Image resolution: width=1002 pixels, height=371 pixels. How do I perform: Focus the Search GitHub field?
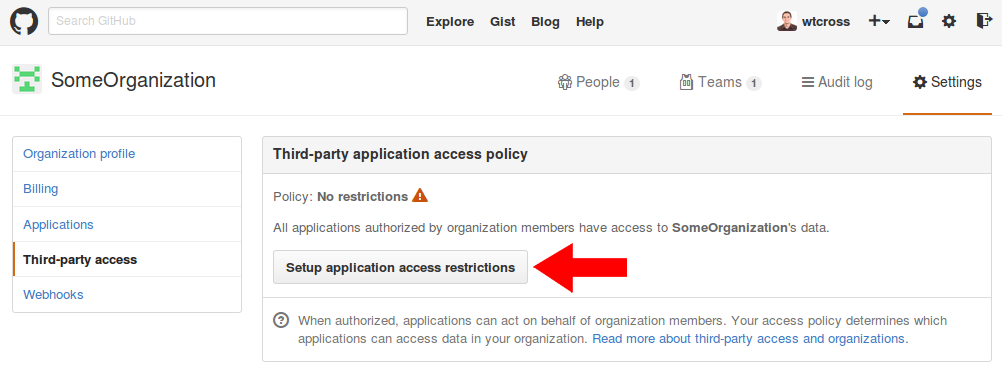228,21
